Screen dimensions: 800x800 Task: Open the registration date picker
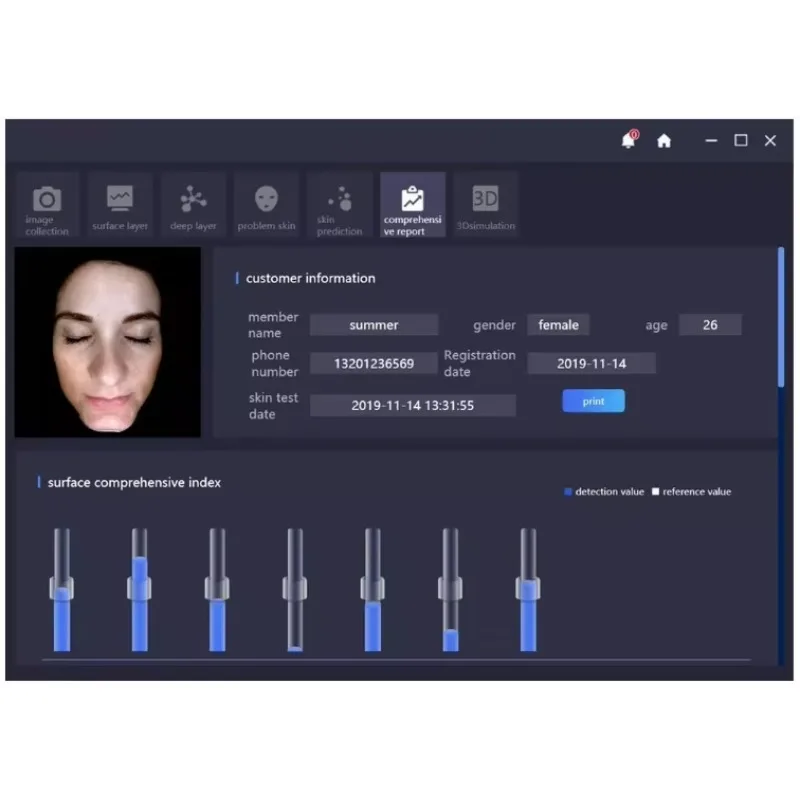point(592,363)
